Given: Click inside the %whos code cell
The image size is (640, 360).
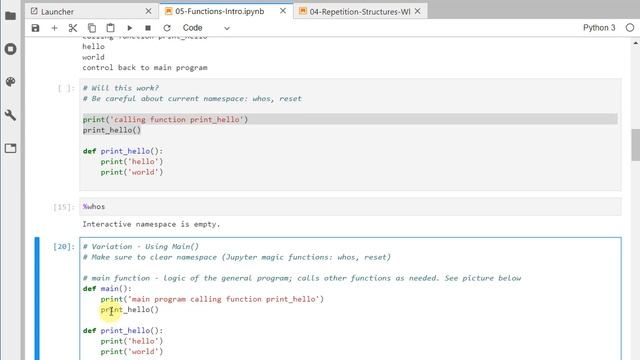Looking at the screenshot, I should (350, 207).
